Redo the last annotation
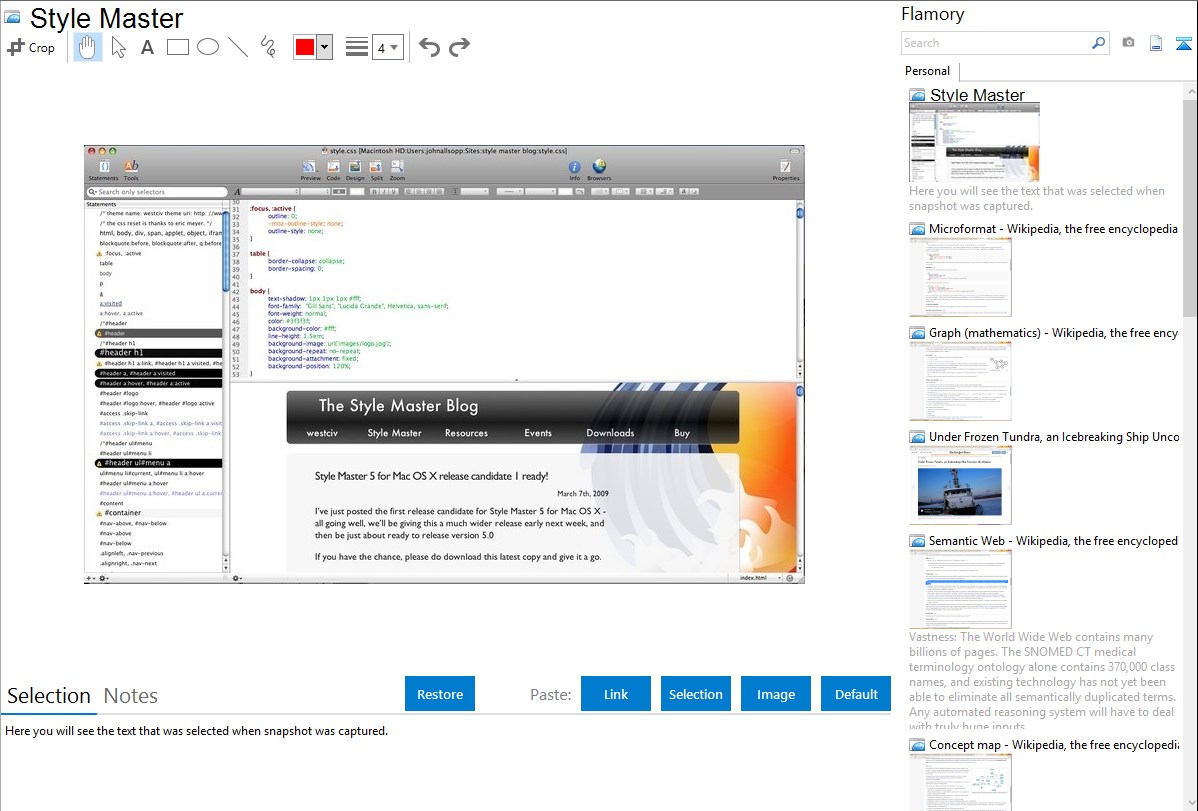 click(459, 47)
